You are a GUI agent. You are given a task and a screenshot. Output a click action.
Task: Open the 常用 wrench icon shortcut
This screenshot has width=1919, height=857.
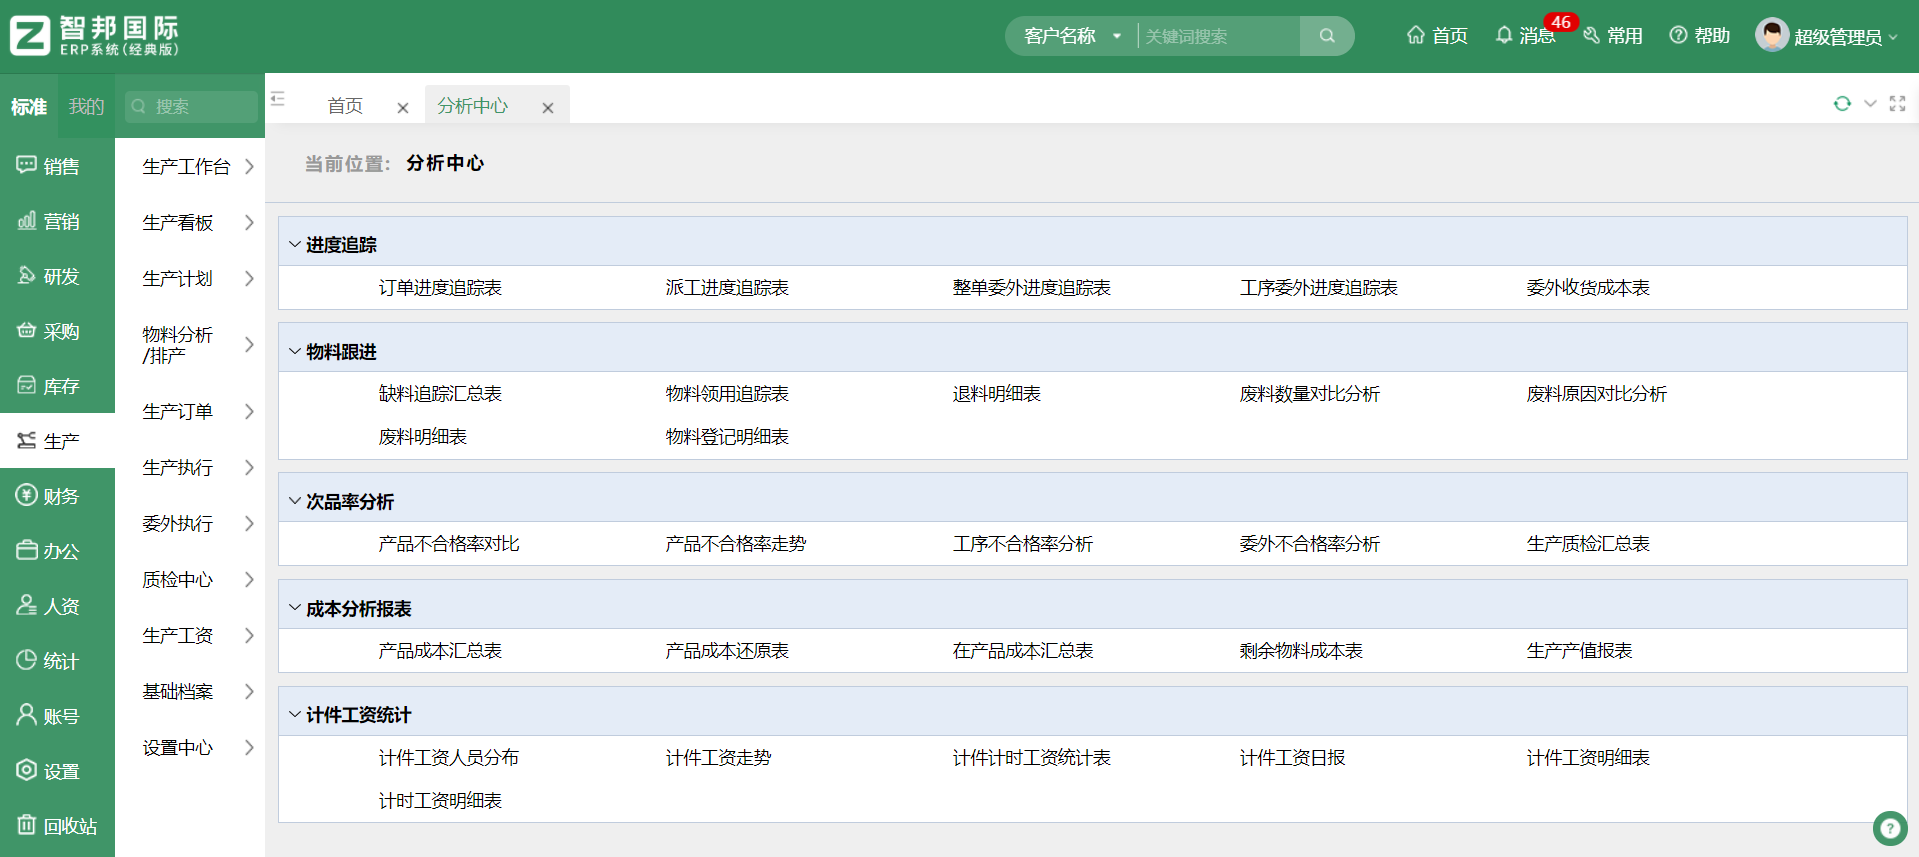1591,35
